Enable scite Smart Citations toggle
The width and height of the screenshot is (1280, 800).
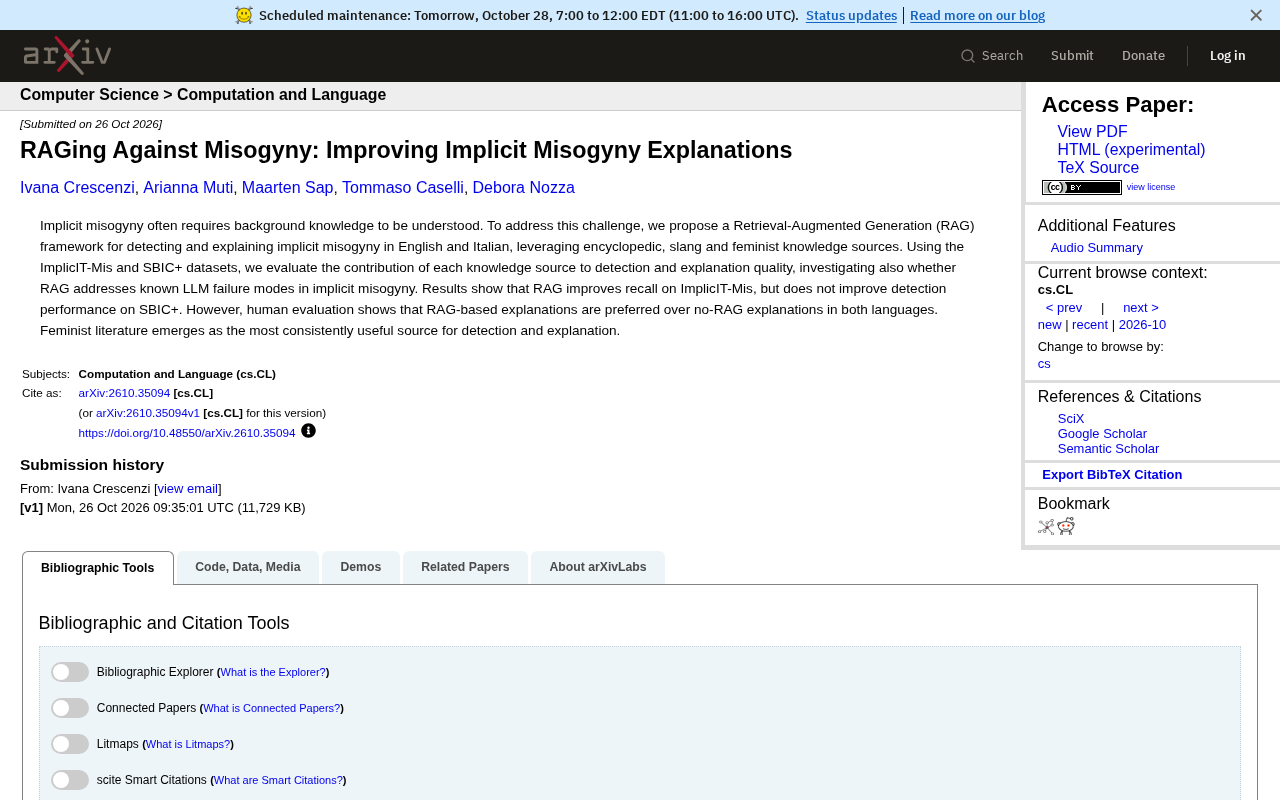coord(70,780)
